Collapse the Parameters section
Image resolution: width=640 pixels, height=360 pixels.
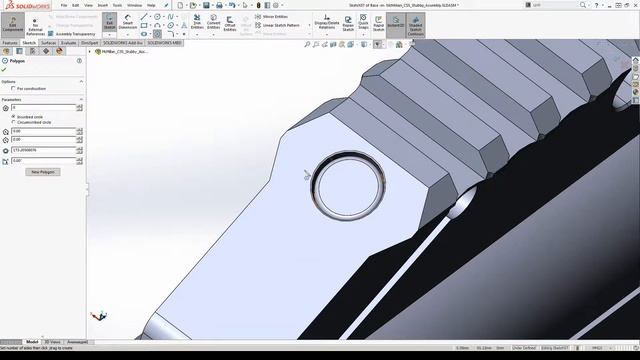click(x=81, y=100)
